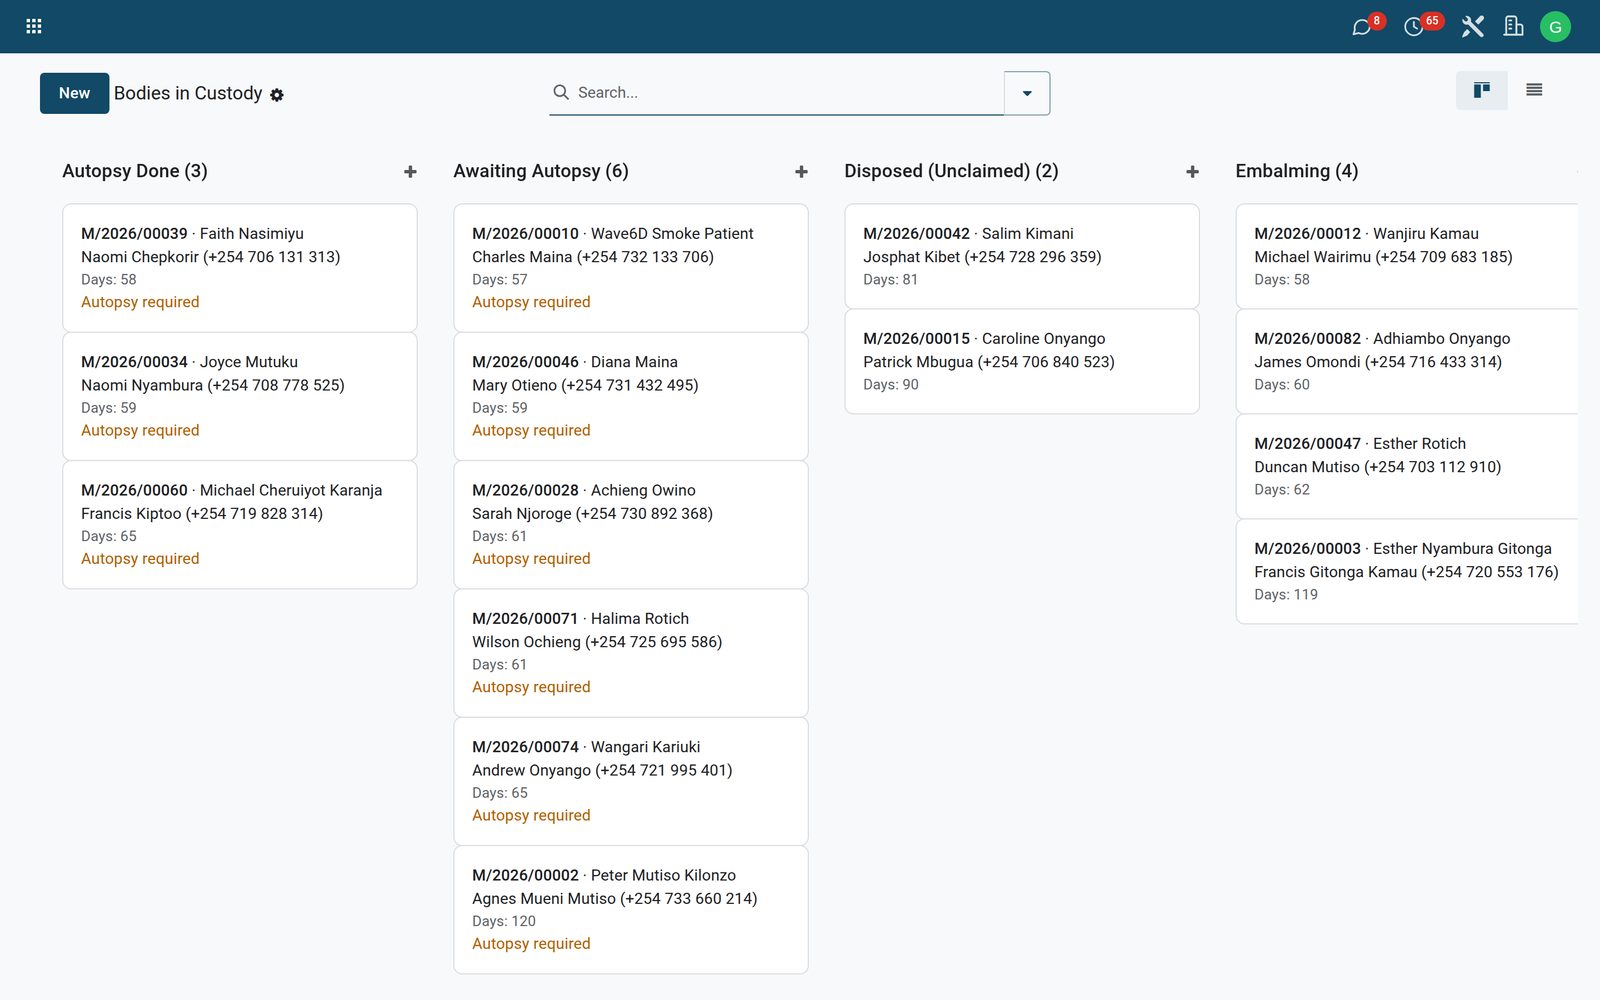The image size is (1600, 1000).
Task: Open card M/2026/00042 Salim Kimani
Action: click(1022, 256)
